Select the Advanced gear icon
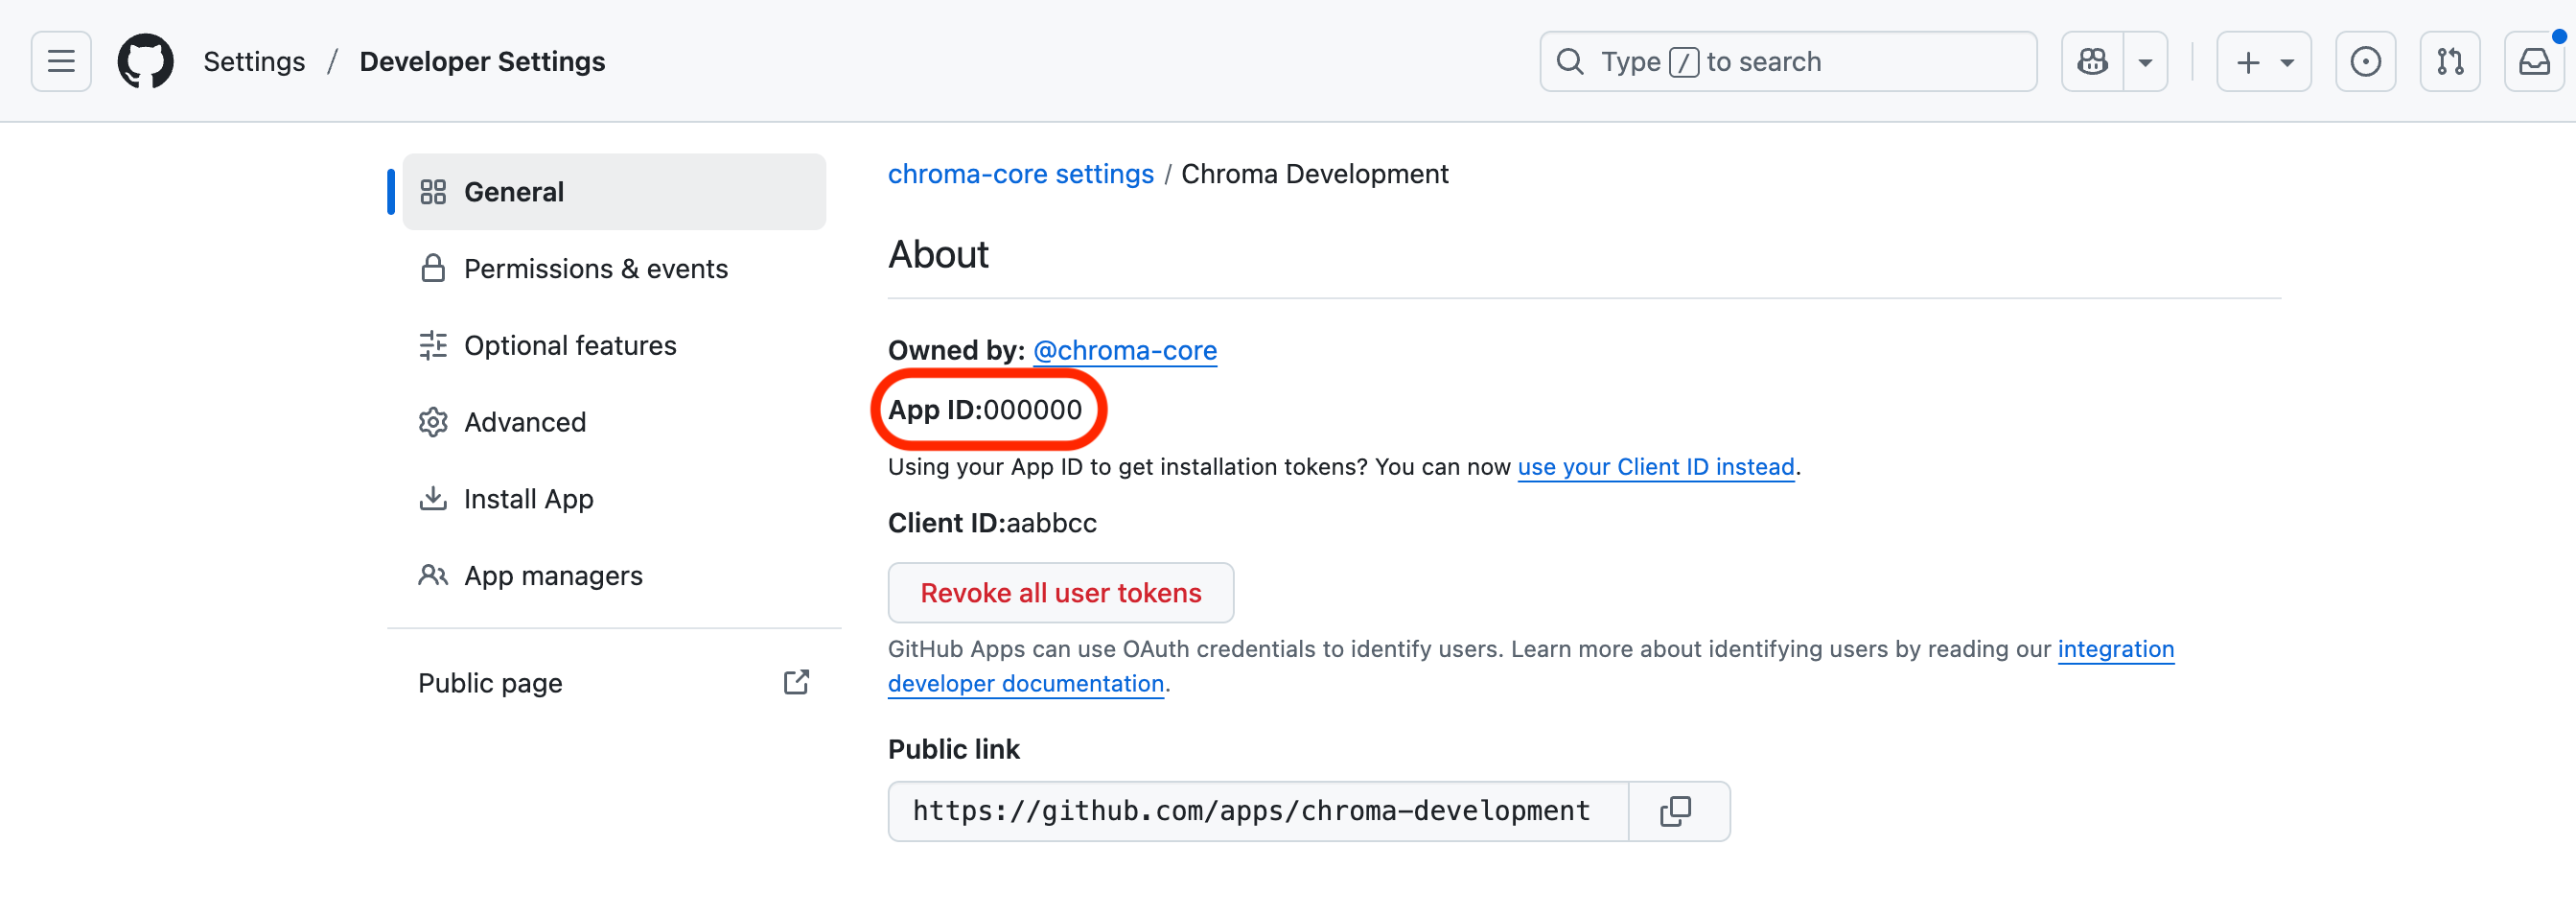The height and width of the screenshot is (916, 2576). pyautogui.click(x=433, y=421)
